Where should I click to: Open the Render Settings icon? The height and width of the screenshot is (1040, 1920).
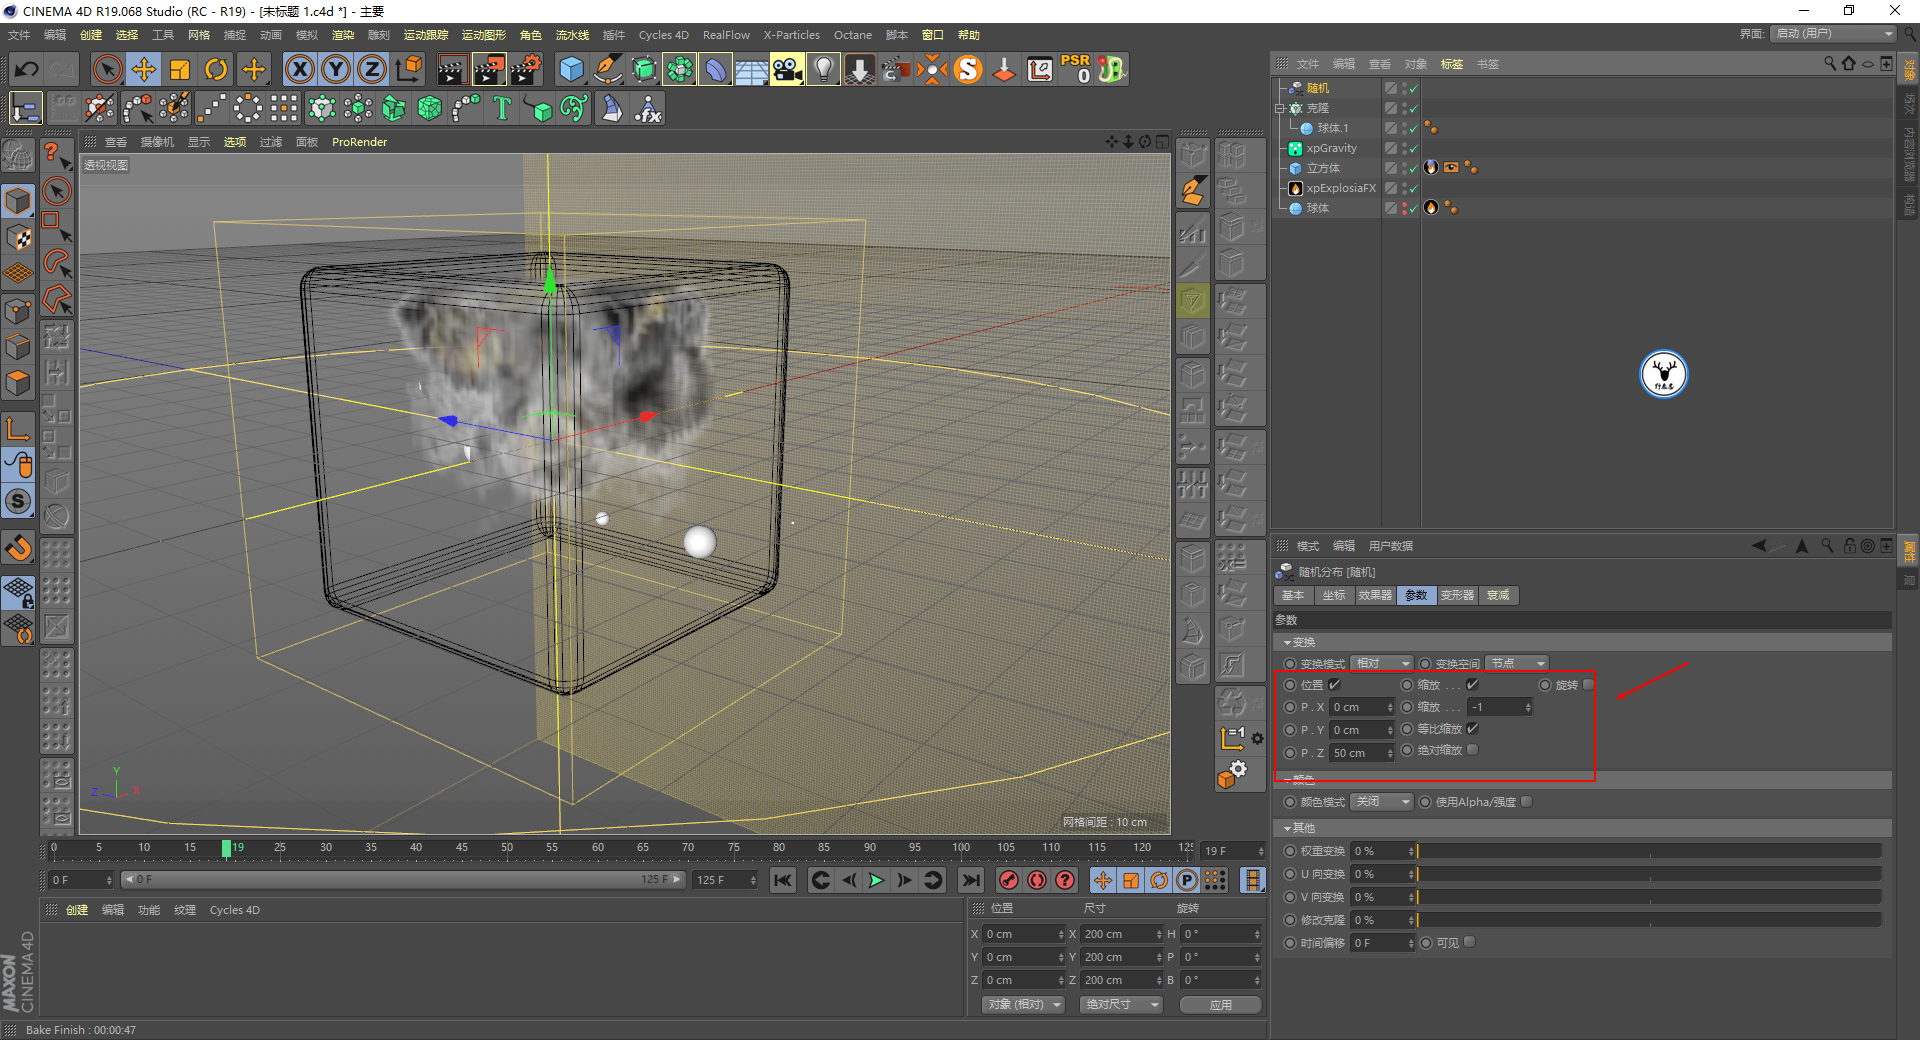pos(526,69)
